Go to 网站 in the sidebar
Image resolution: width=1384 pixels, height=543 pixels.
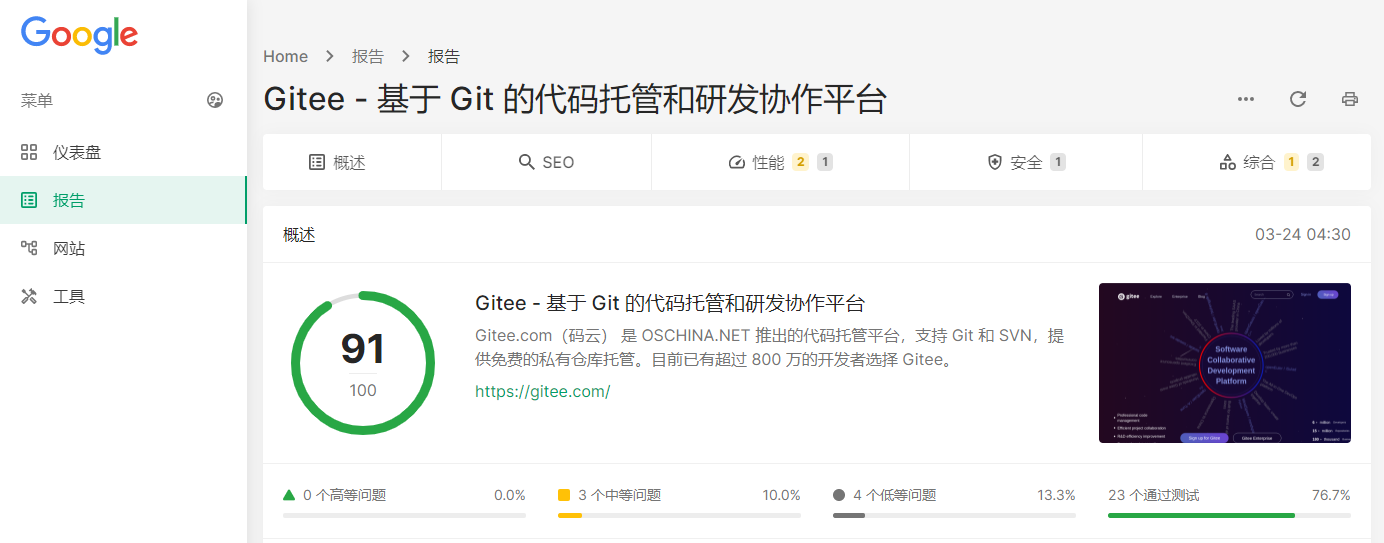tap(123, 248)
